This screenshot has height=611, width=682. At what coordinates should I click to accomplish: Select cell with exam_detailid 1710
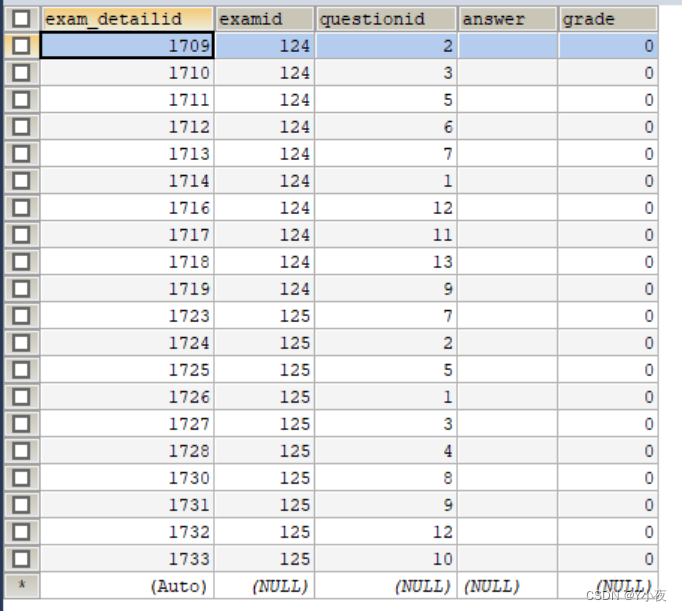[127, 73]
